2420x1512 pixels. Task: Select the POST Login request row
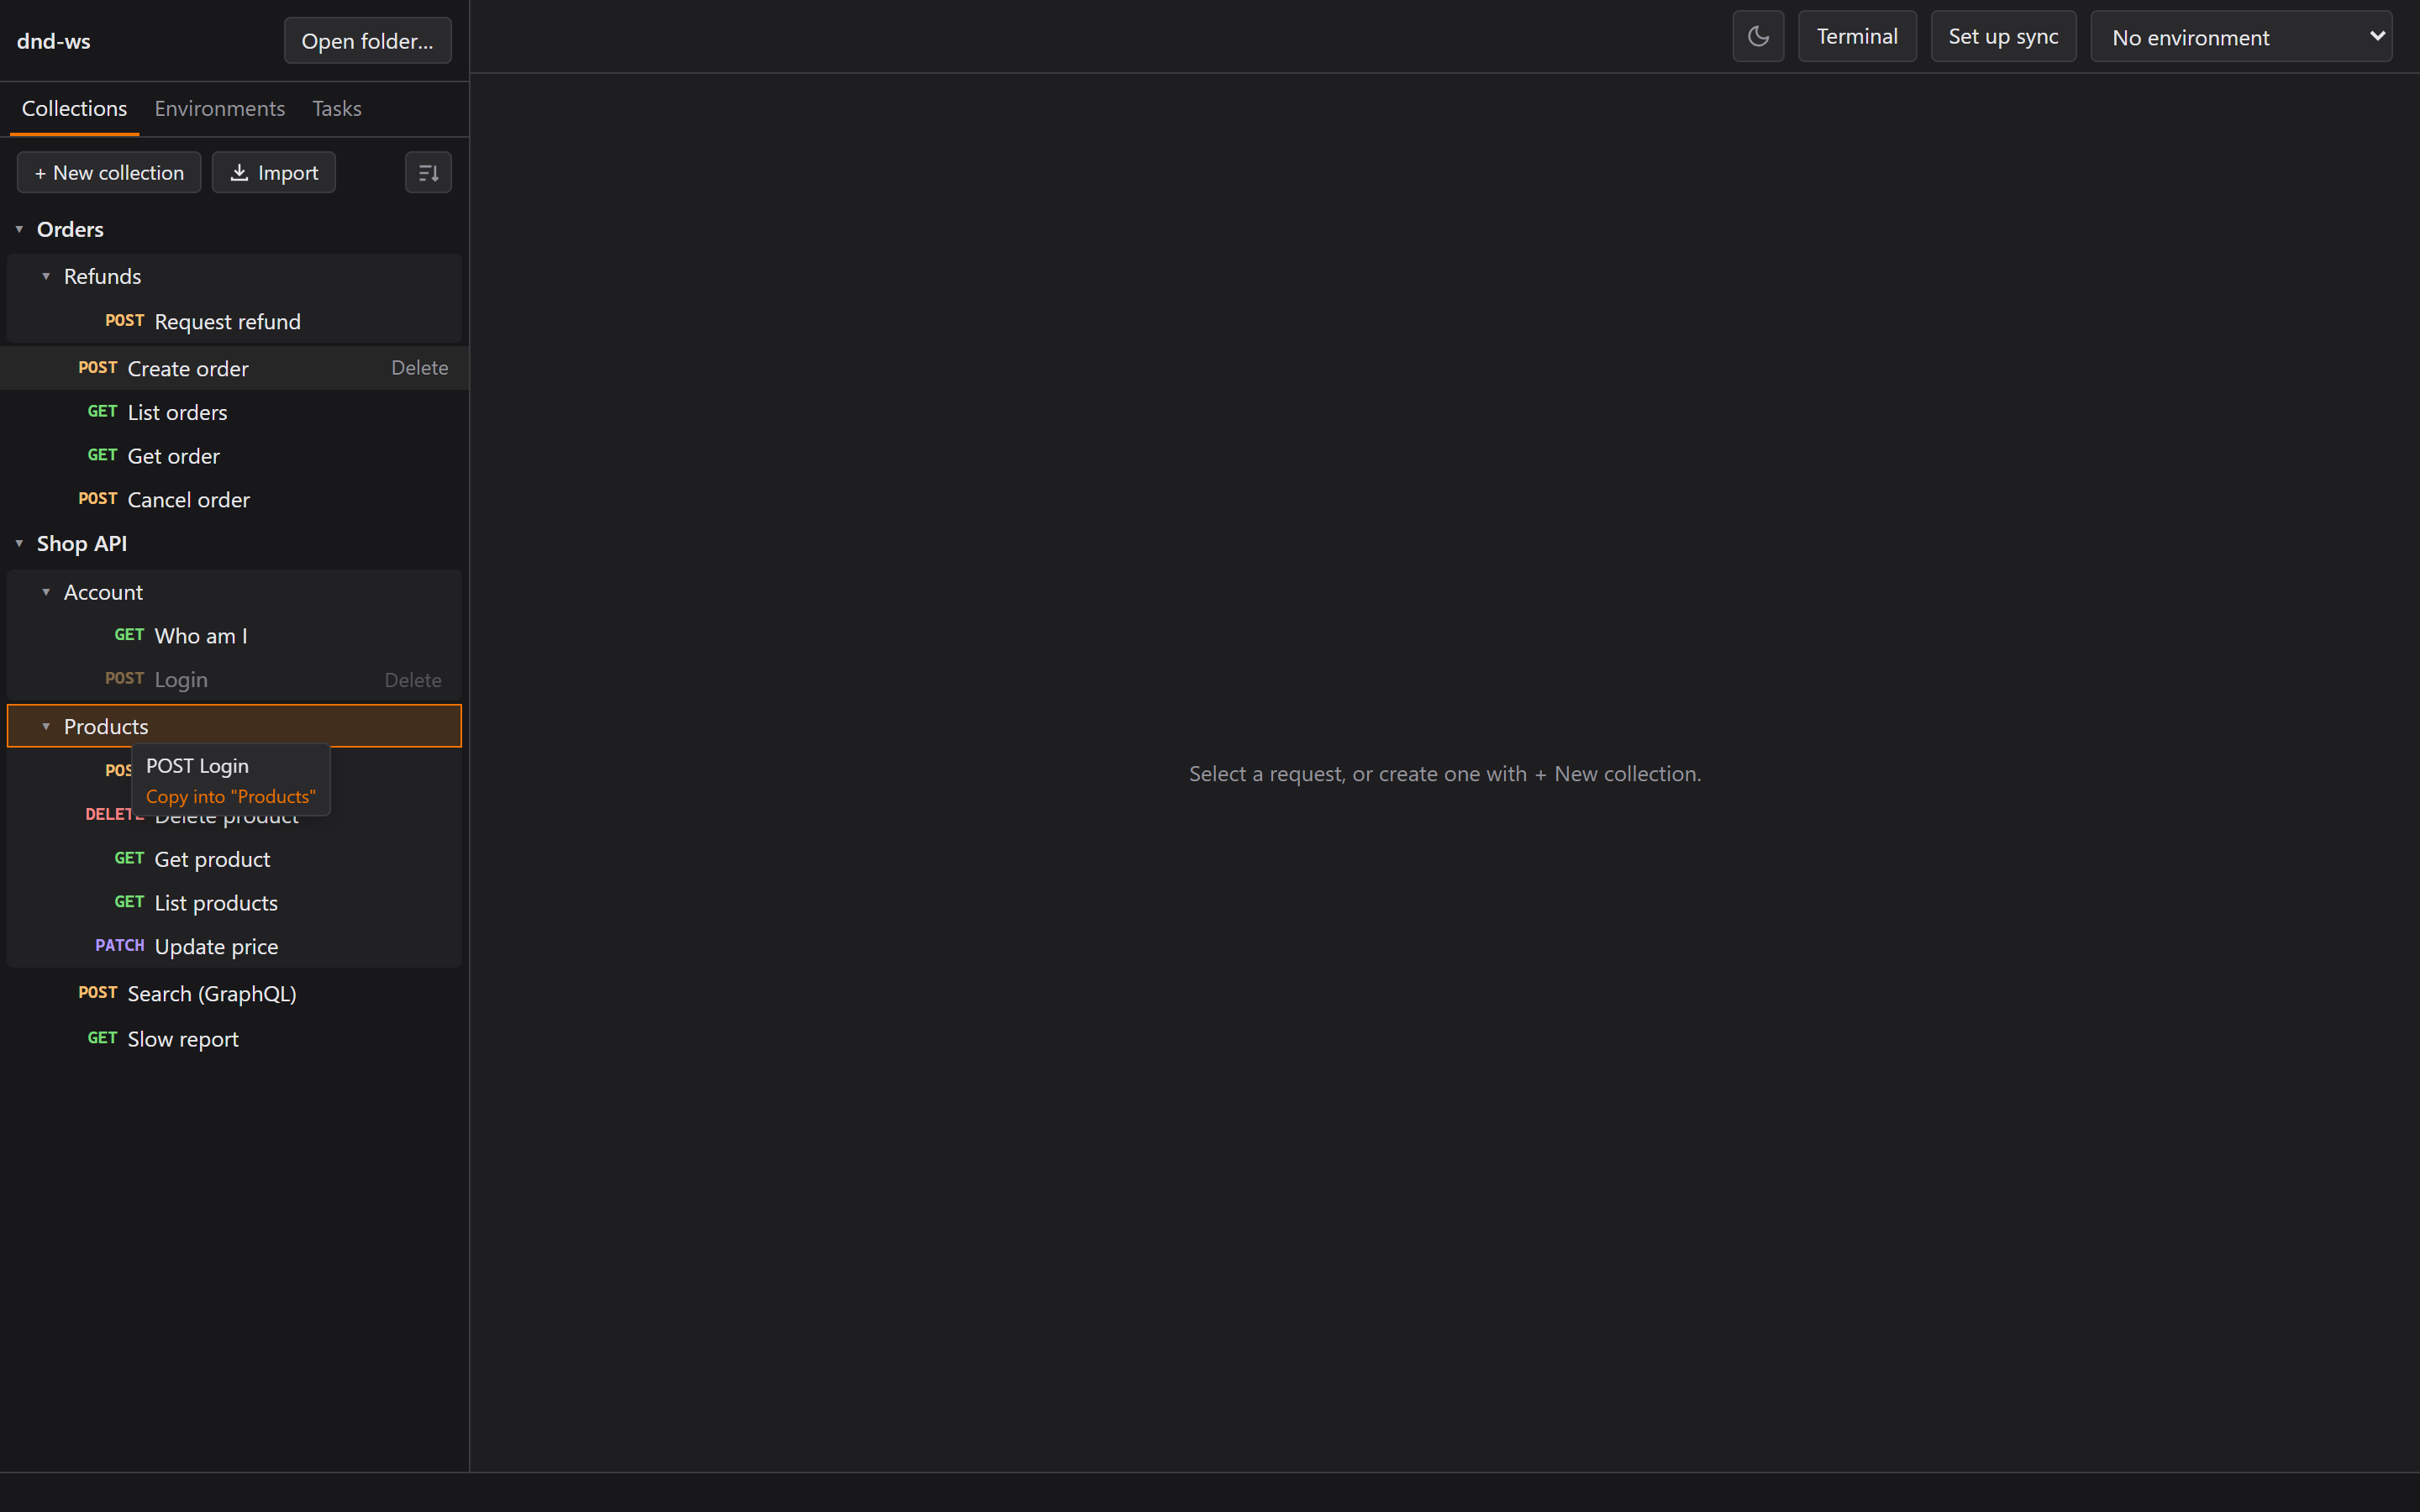pos(234,679)
